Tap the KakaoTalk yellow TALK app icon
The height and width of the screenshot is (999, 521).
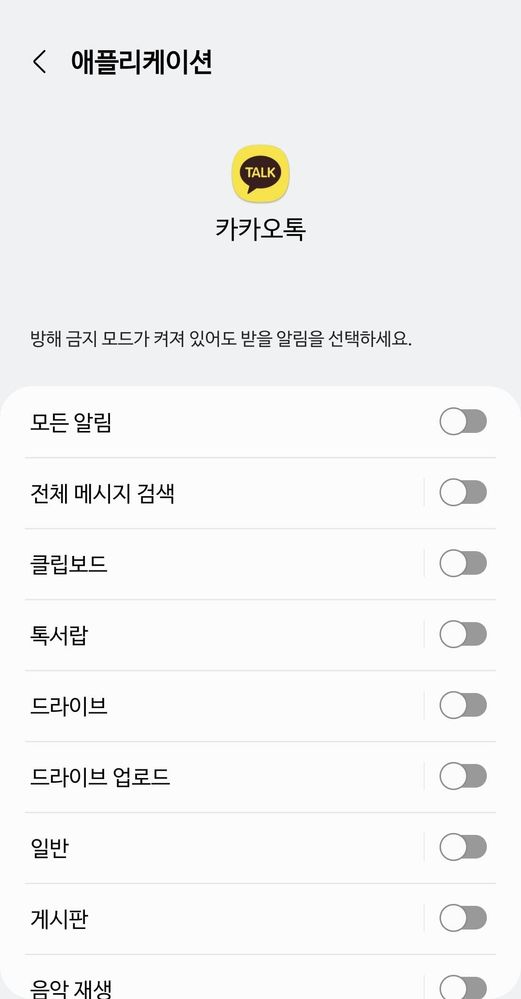click(260, 173)
